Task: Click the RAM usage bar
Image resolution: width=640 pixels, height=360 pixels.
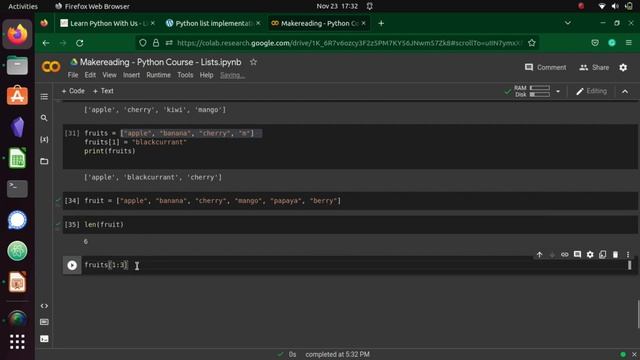Action: click(x=540, y=88)
